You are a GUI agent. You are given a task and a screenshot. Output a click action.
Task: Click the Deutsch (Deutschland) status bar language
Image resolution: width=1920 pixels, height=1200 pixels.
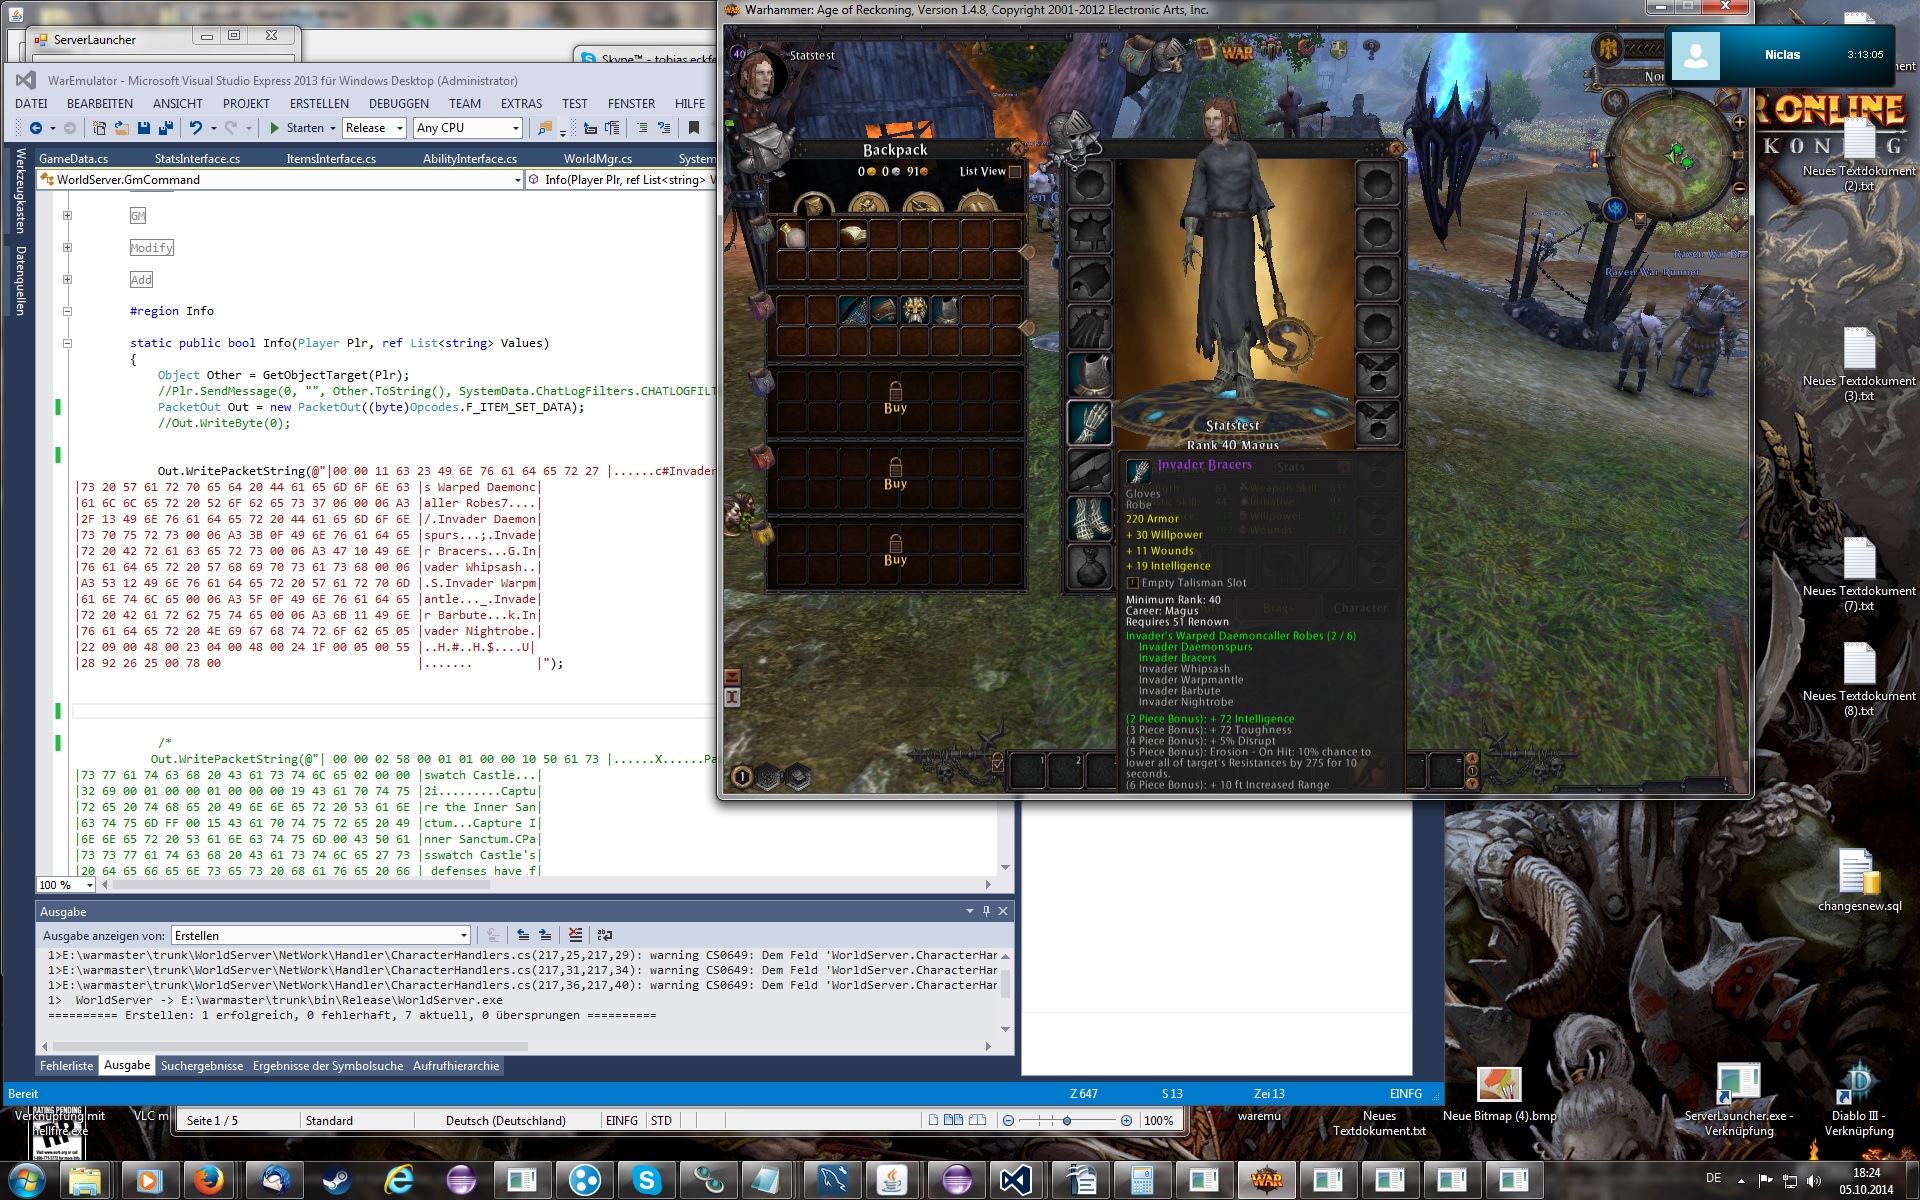click(x=506, y=1121)
